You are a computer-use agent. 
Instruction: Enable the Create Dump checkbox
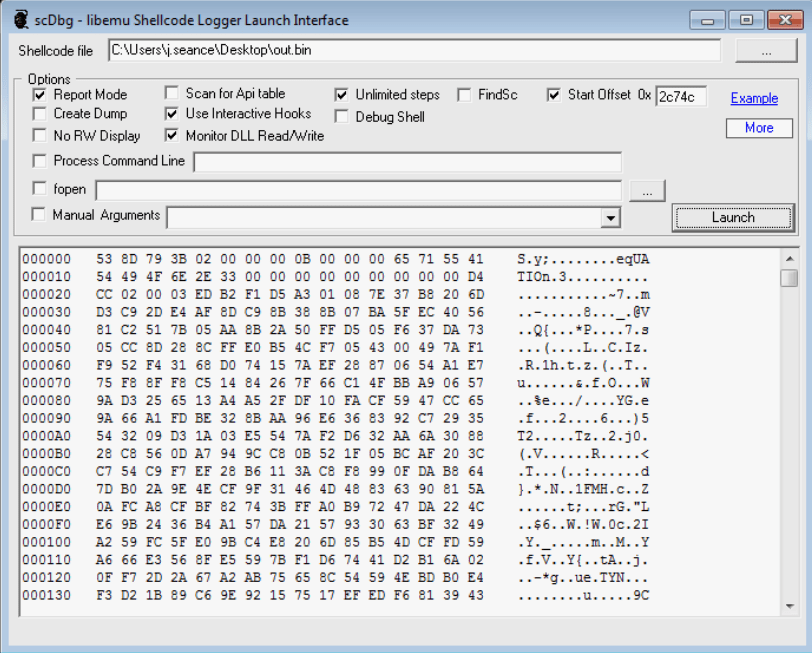[40, 115]
